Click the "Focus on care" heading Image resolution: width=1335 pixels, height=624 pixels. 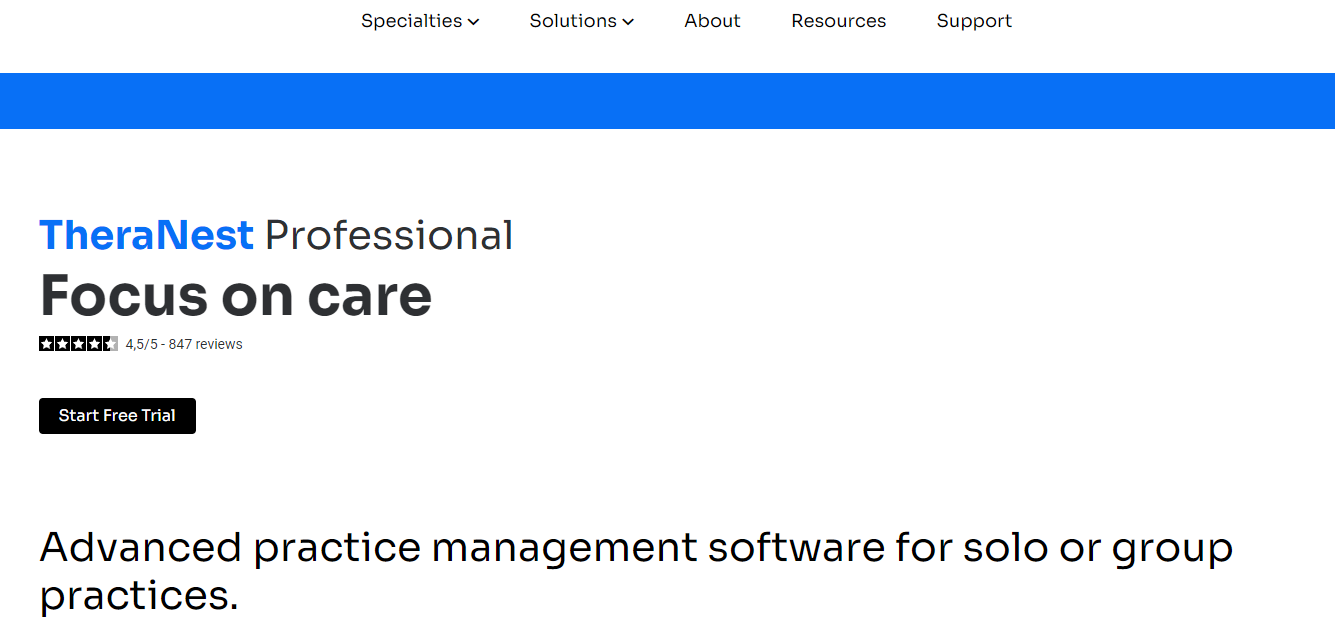[x=236, y=295]
